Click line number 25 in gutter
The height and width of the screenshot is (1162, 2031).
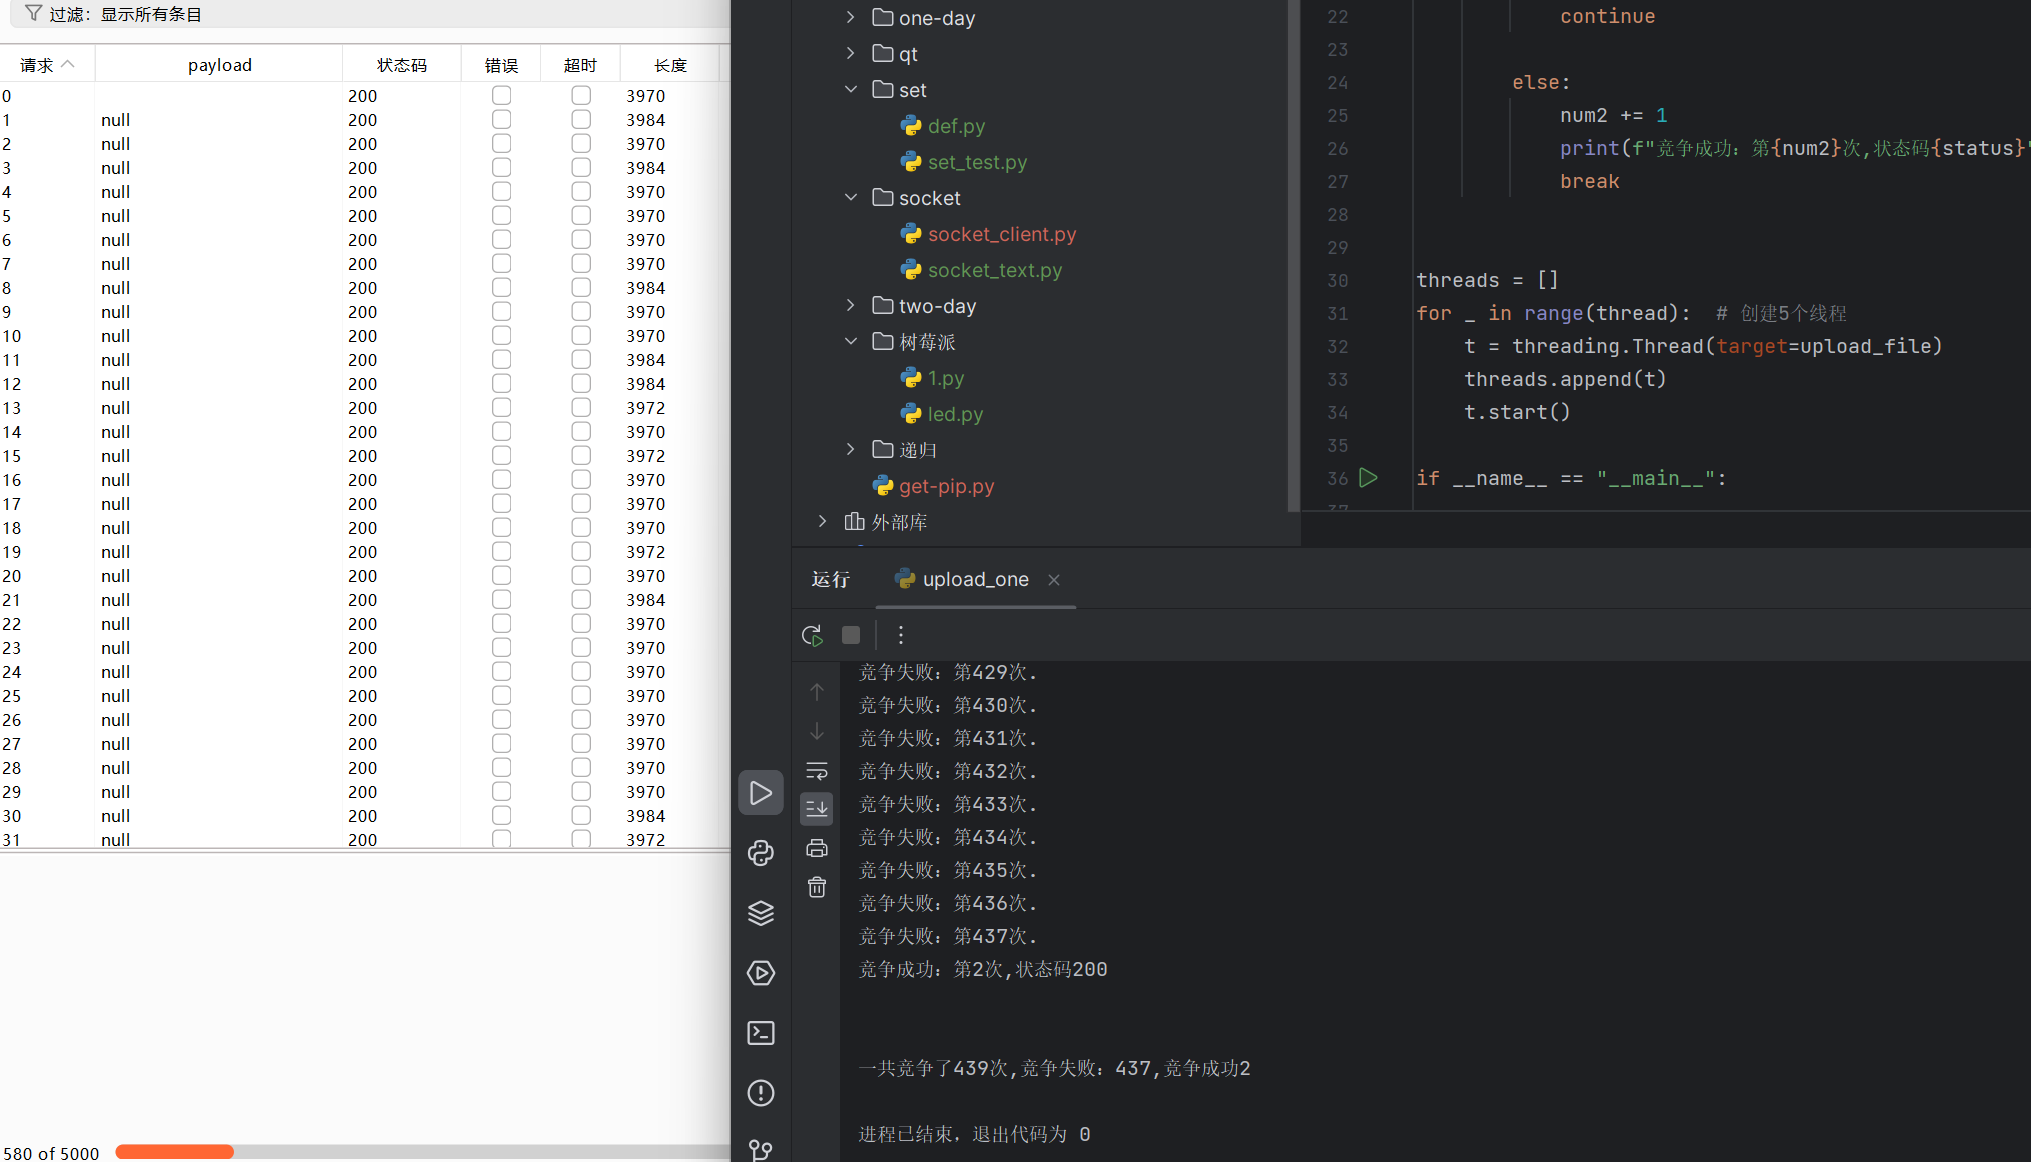tap(1337, 115)
